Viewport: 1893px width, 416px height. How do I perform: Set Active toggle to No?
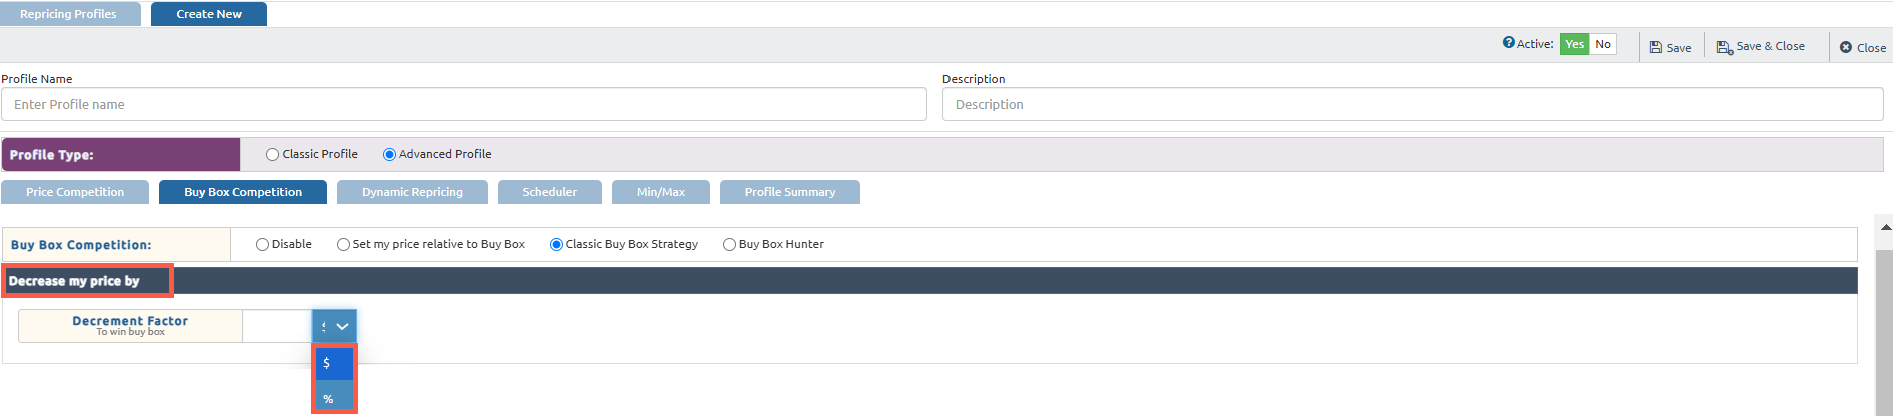tap(1603, 44)
